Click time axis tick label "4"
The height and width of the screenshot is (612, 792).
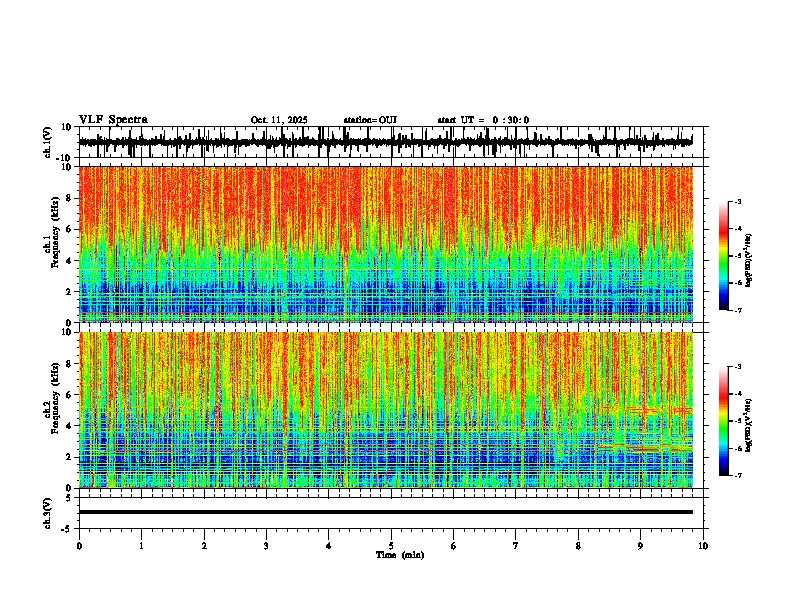point(329,546)
